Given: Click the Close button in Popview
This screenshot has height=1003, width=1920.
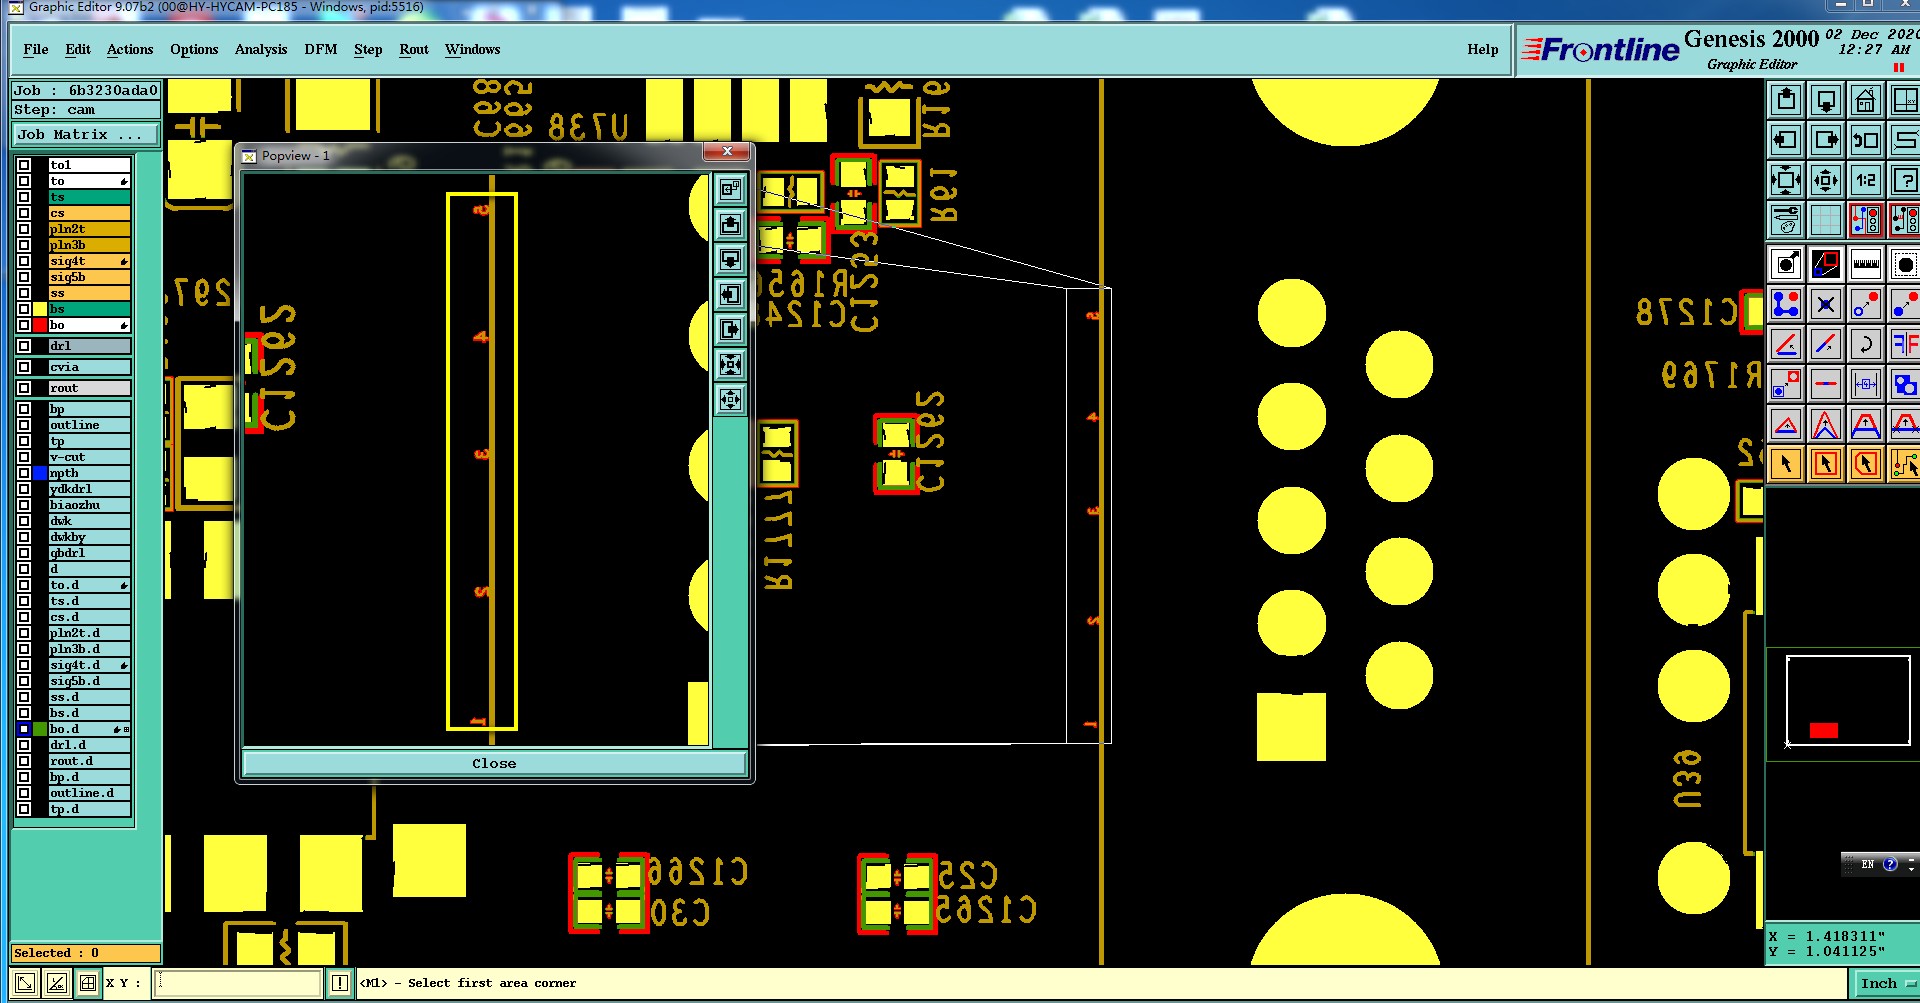Looking at the screenshot, I should [x=494, y=763].
